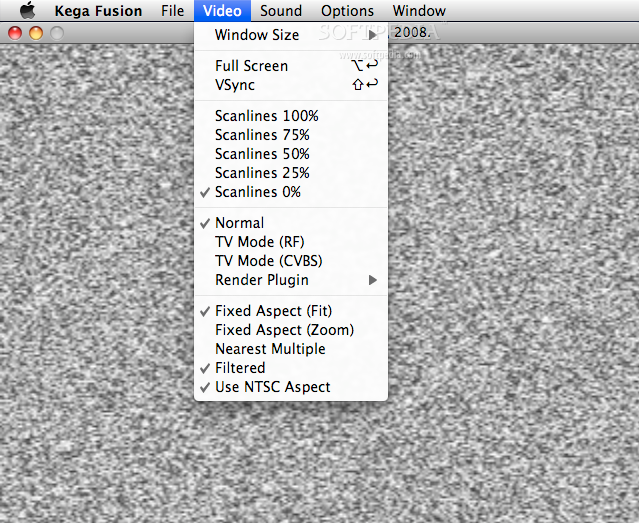Select Fixed Aspect (Fit) scaling
The height and width of the screenshot is (523, 639).
click(x=291, y=311)
